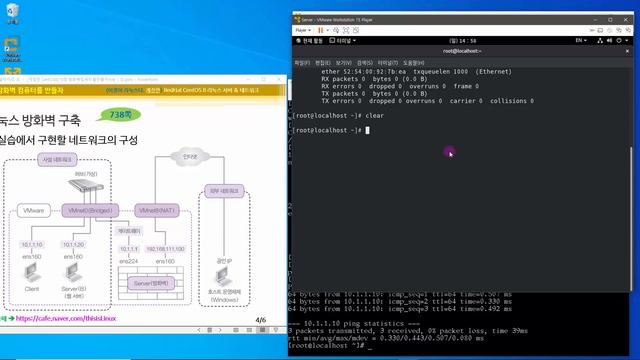
Task: Open the 도움말(H) menu in terminal
Action: pyautogui.click(x=413, y=63)
